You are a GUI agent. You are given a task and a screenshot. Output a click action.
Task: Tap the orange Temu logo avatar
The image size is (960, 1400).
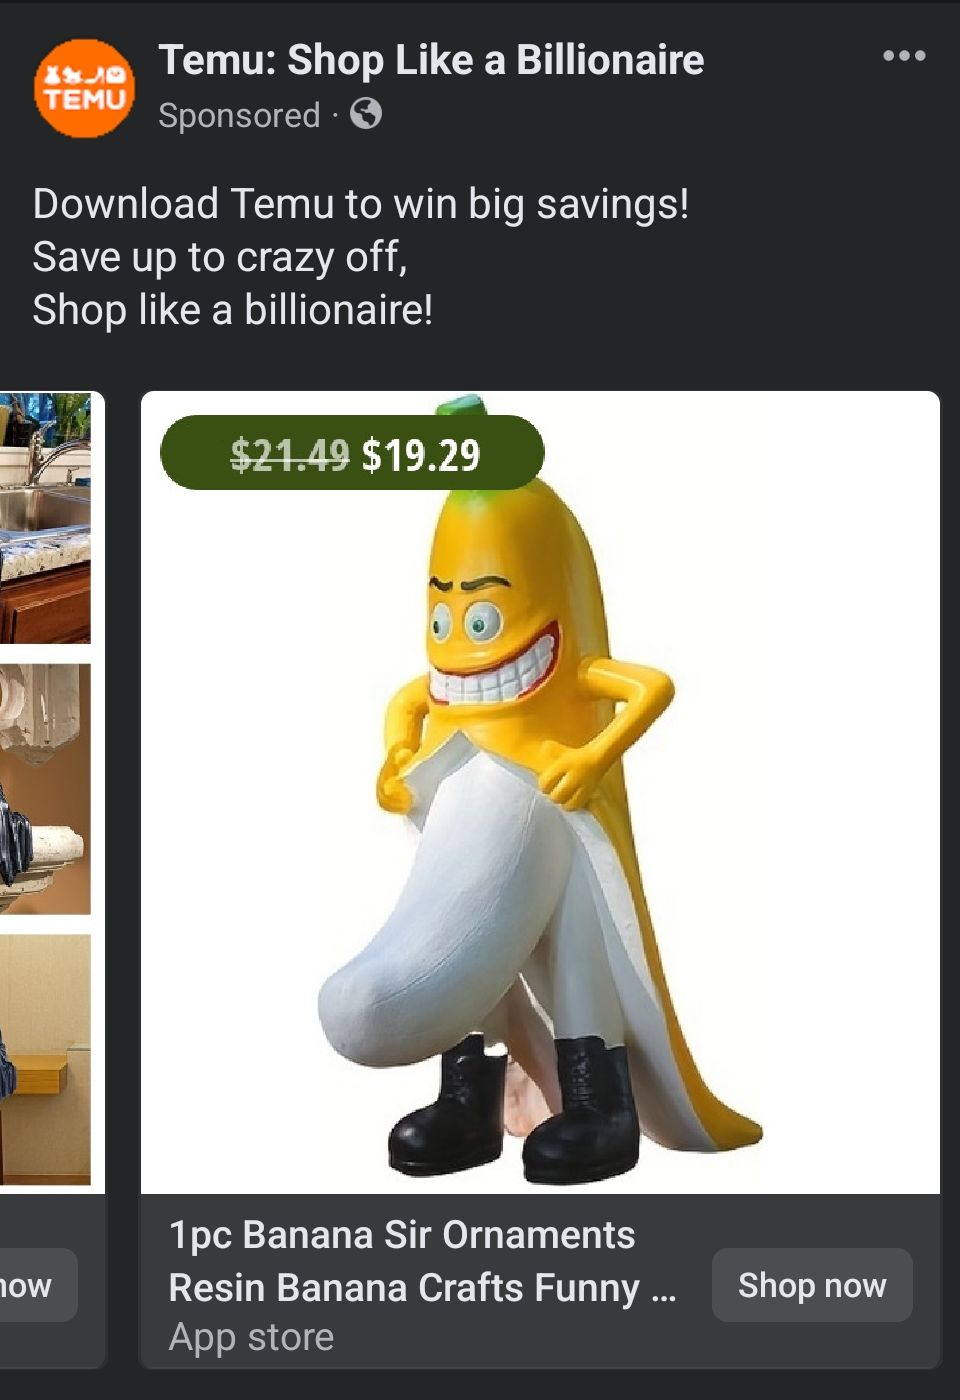coord(84,88)
